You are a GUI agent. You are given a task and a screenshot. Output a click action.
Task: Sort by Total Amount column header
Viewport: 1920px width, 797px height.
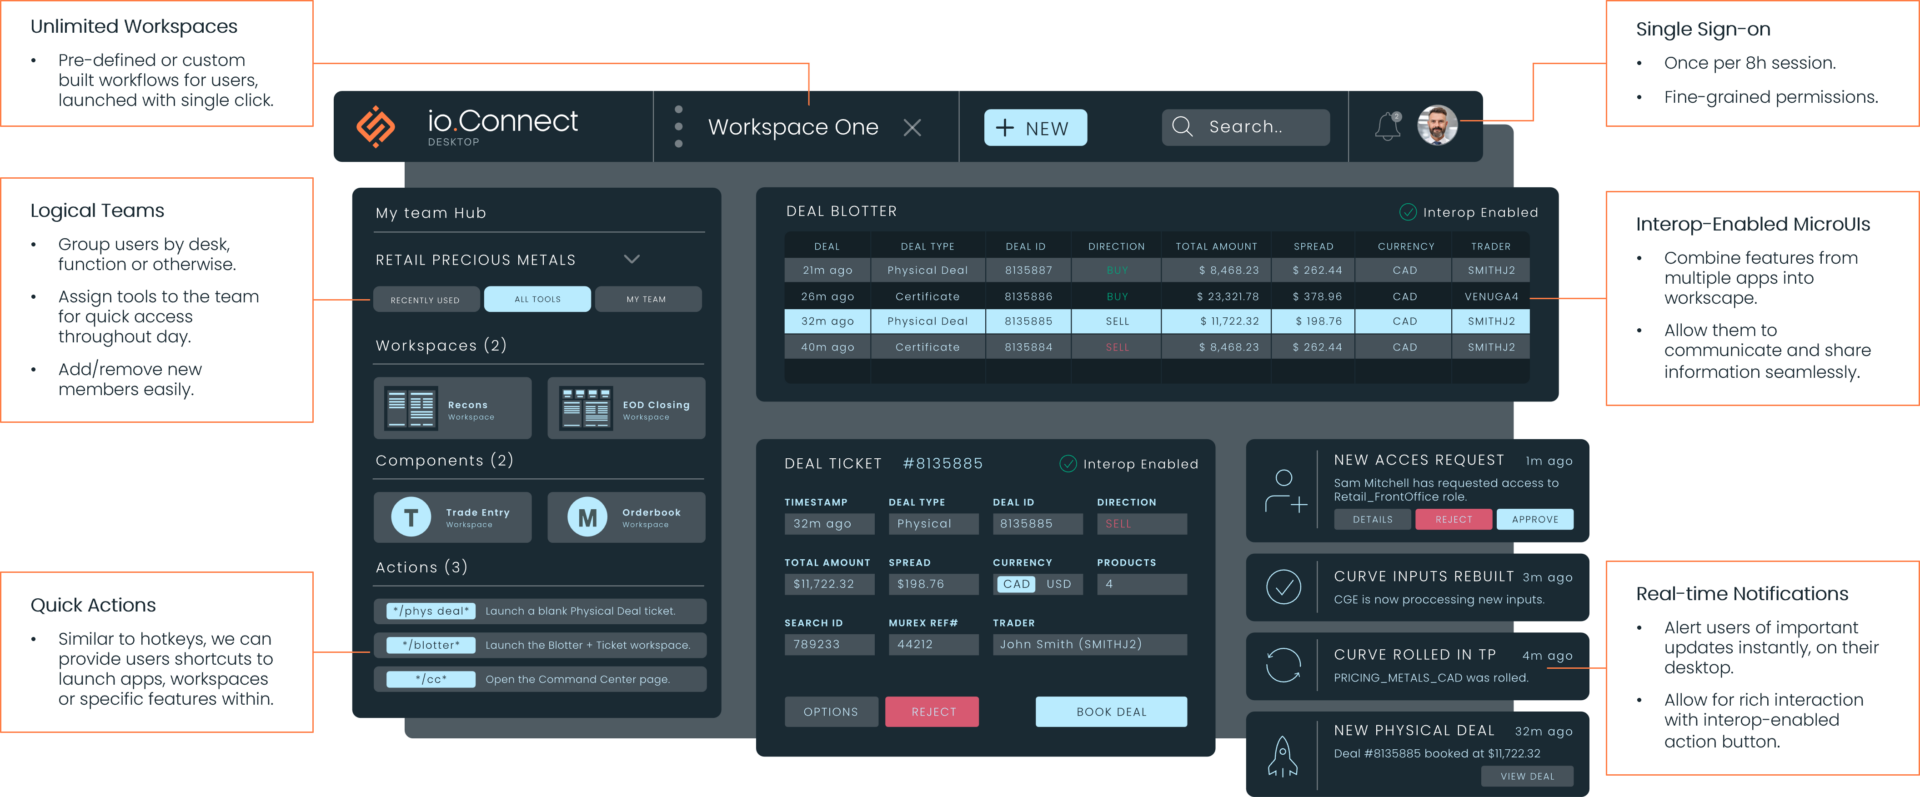coord(1216,246)
